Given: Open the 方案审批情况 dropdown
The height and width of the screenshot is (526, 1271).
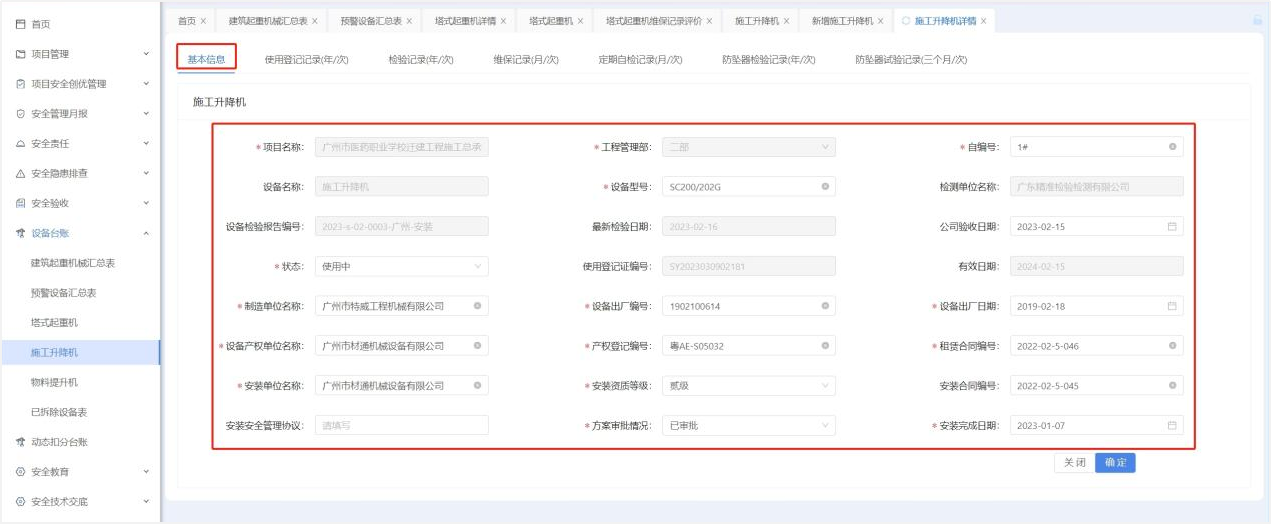Looking at the screenshot, I should pos(748,426).
